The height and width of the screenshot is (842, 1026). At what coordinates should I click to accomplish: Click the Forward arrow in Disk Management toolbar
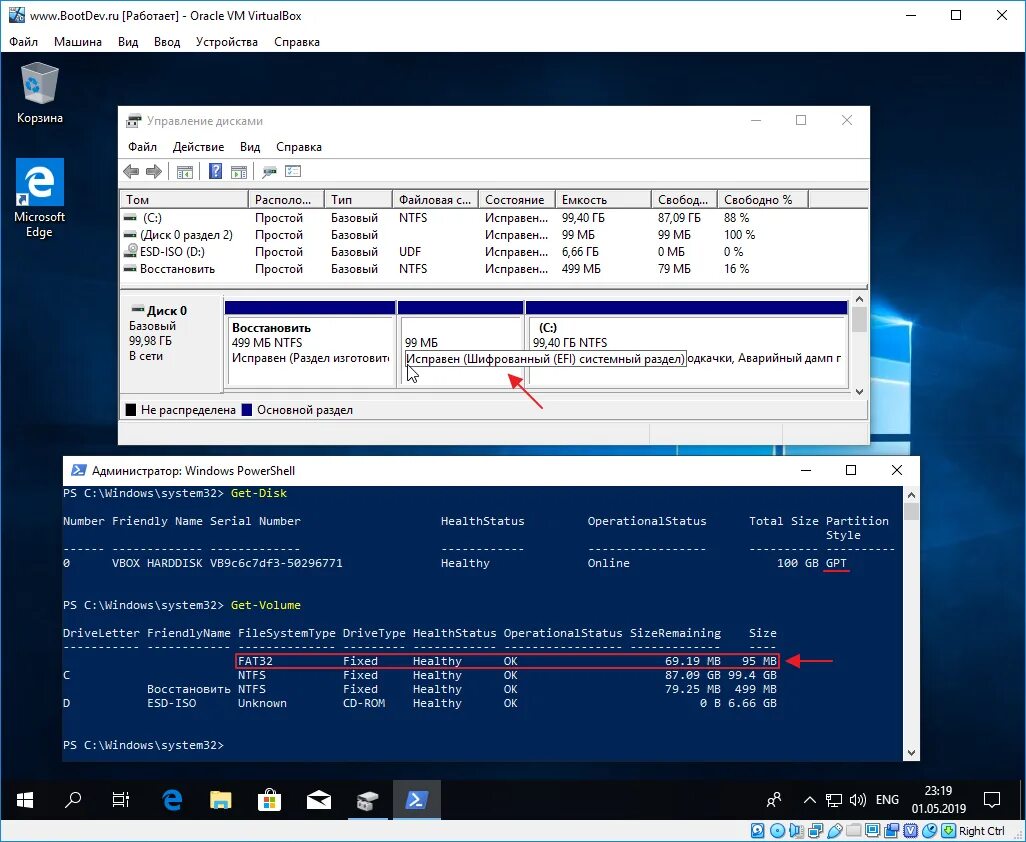(x=154, y=172)
